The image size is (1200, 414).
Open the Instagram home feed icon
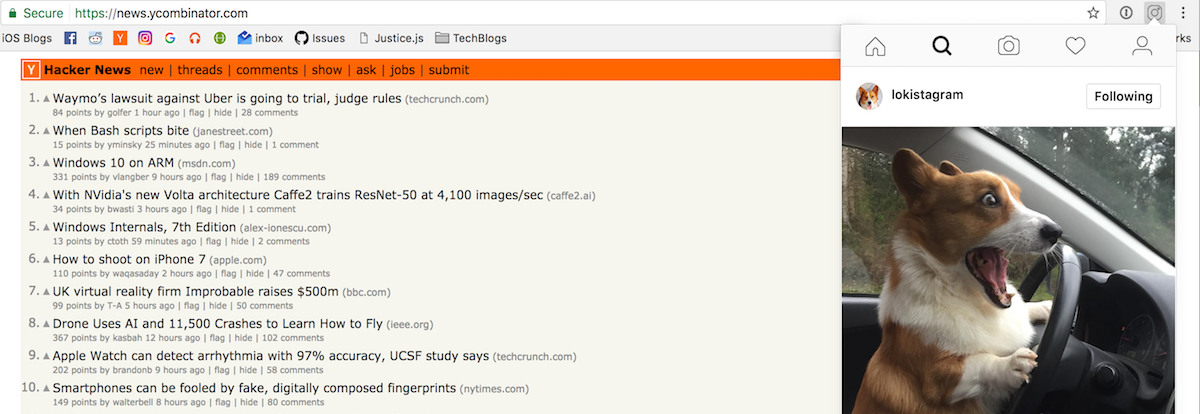coord(875,46)
